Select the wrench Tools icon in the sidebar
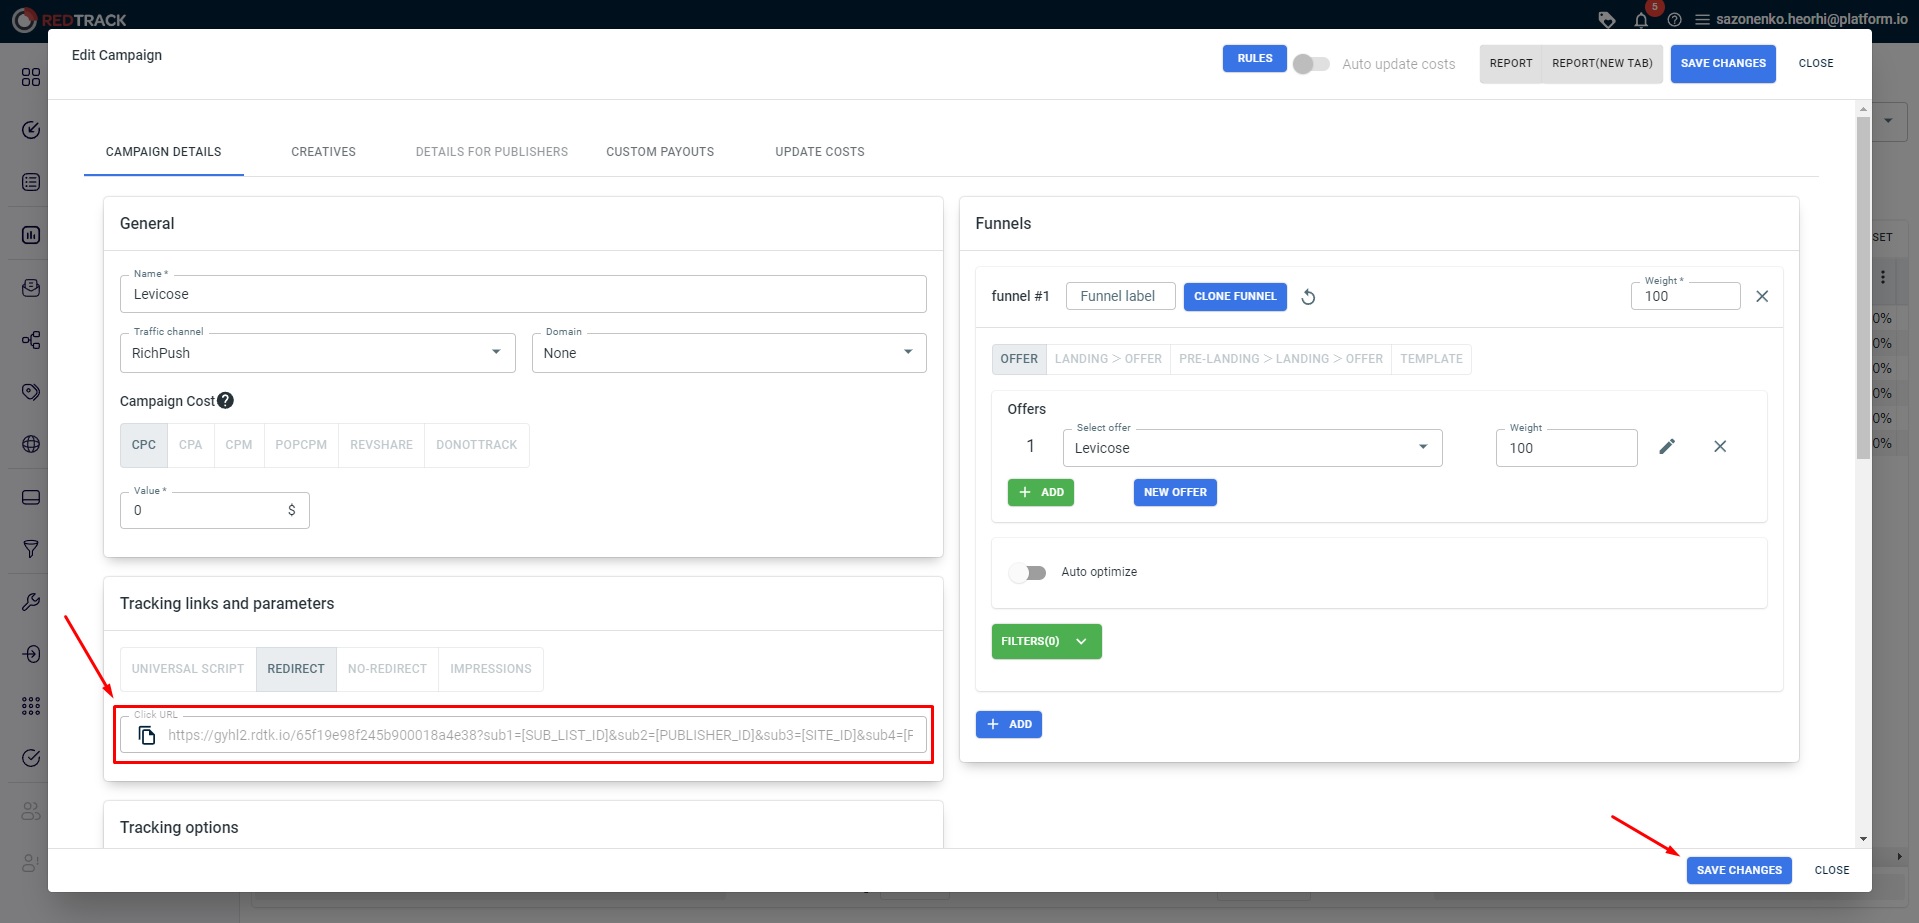1919x923 pixels. (x=30, y=601)
